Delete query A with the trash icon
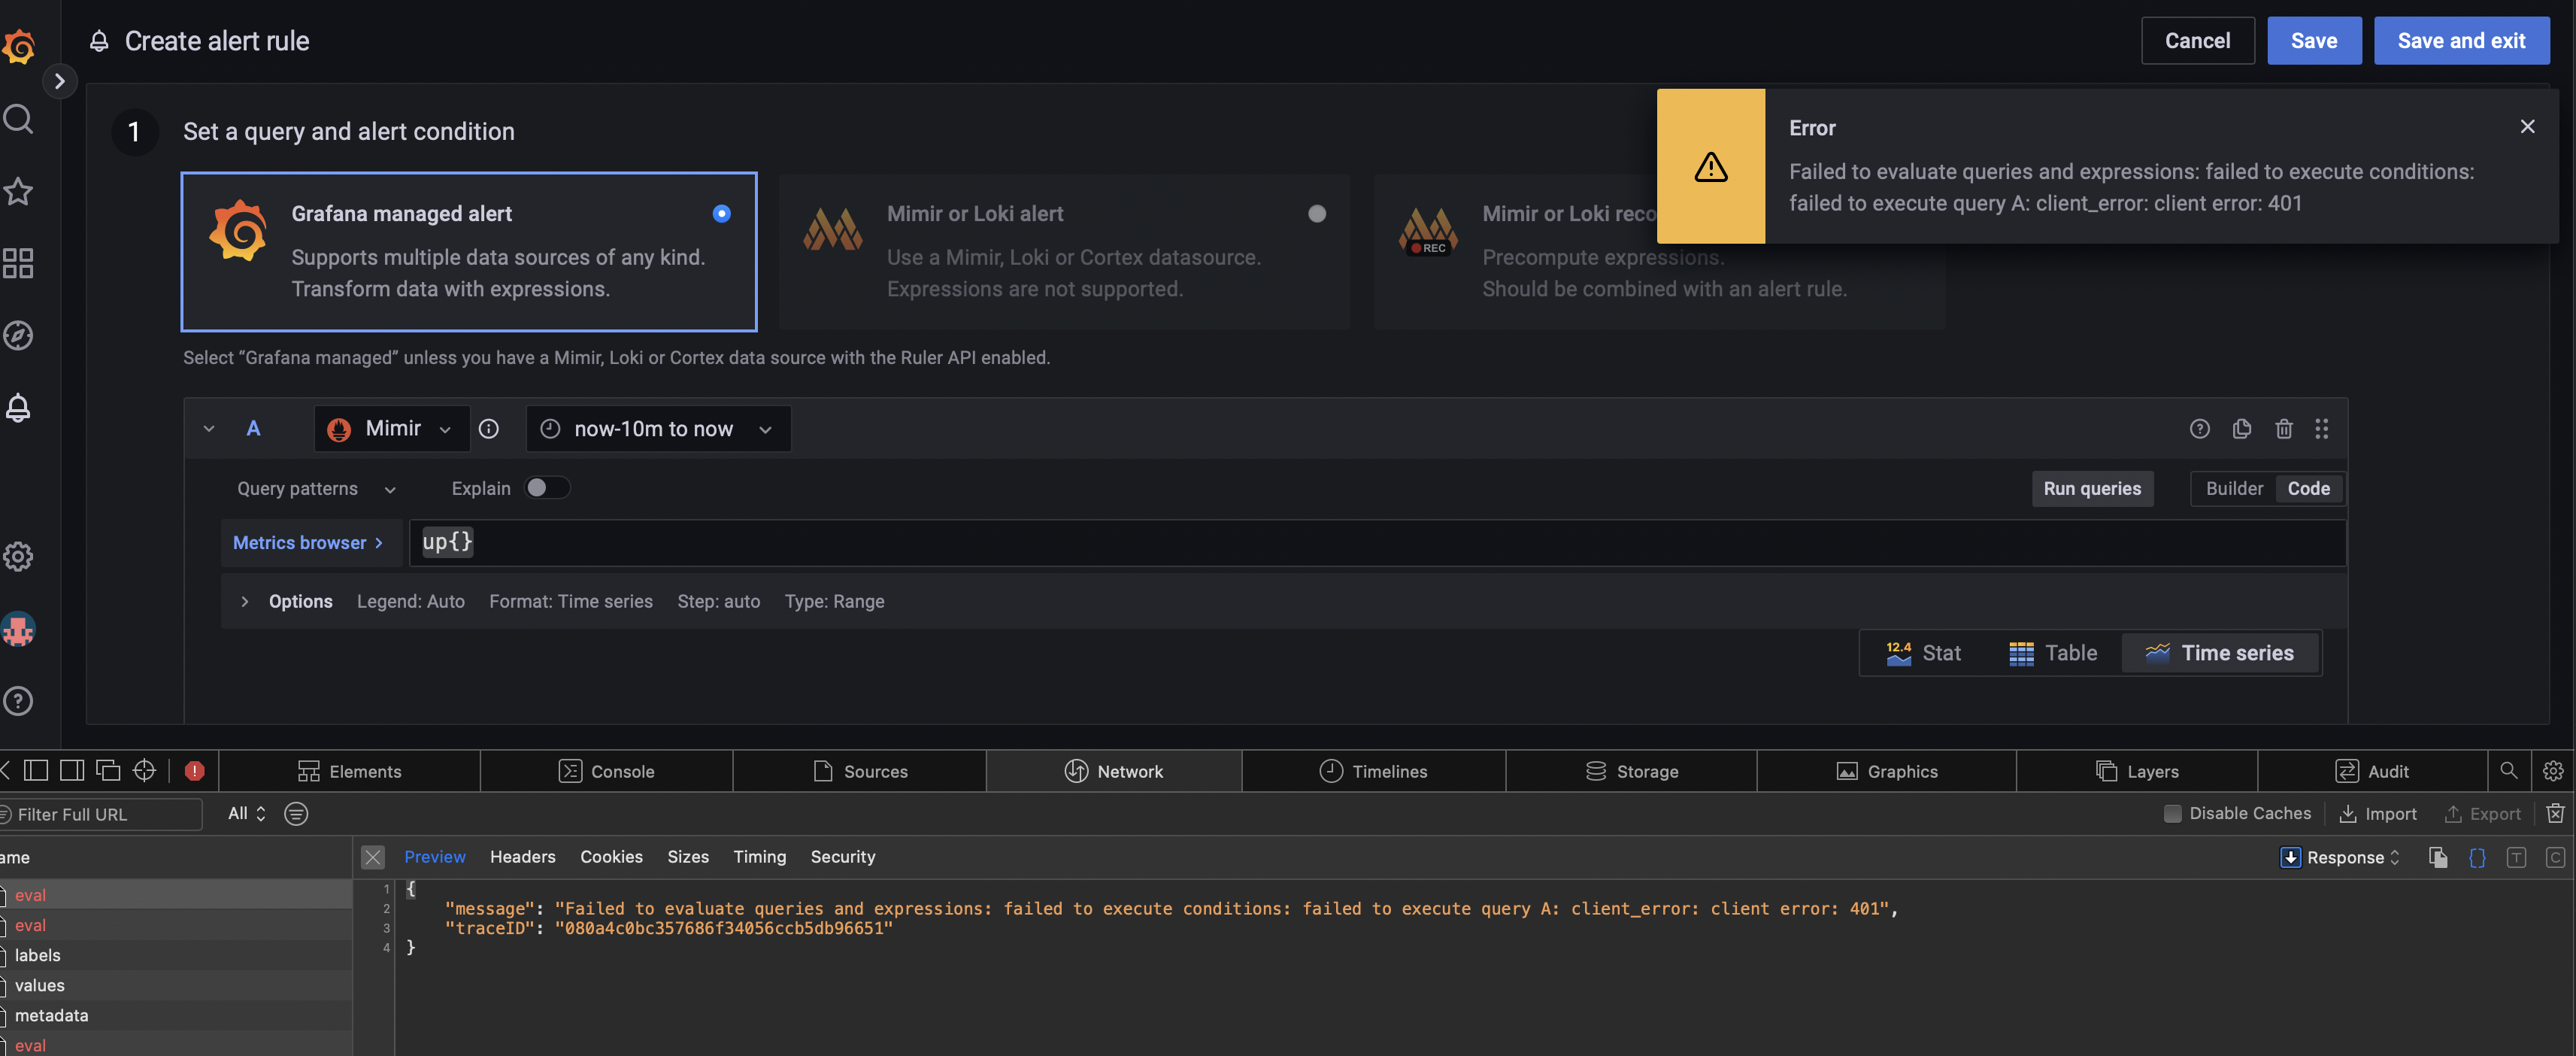This screenshot has height=1056, width=2576. point(2283,428)
